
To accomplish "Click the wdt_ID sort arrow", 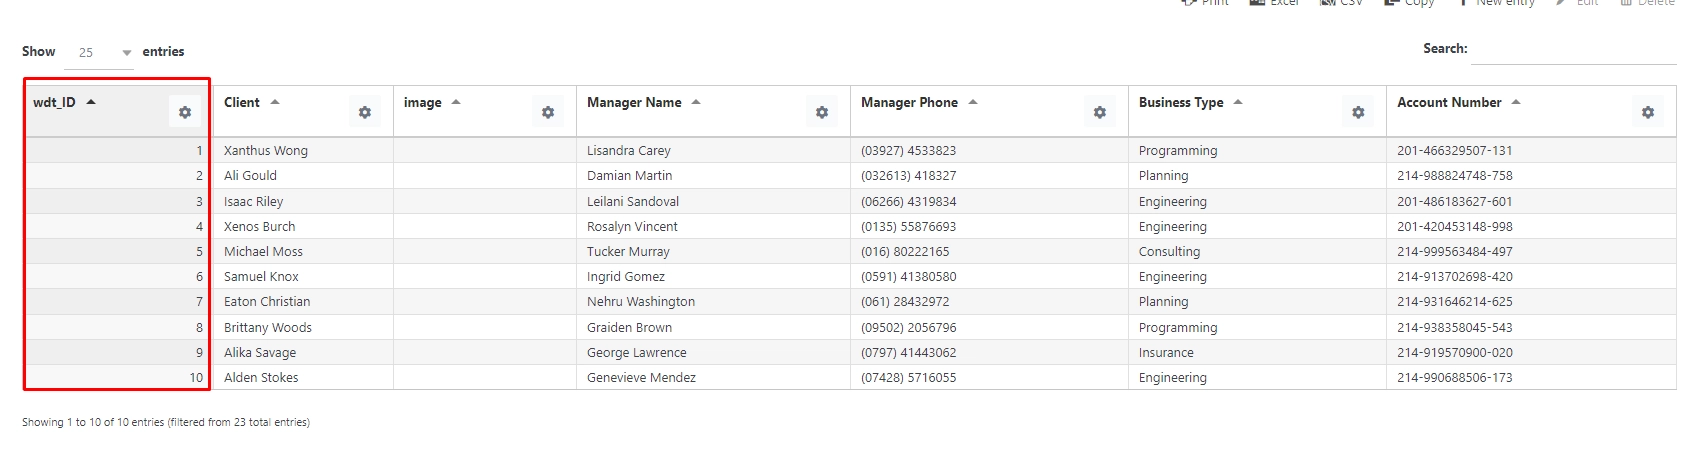I will point(91,102).
